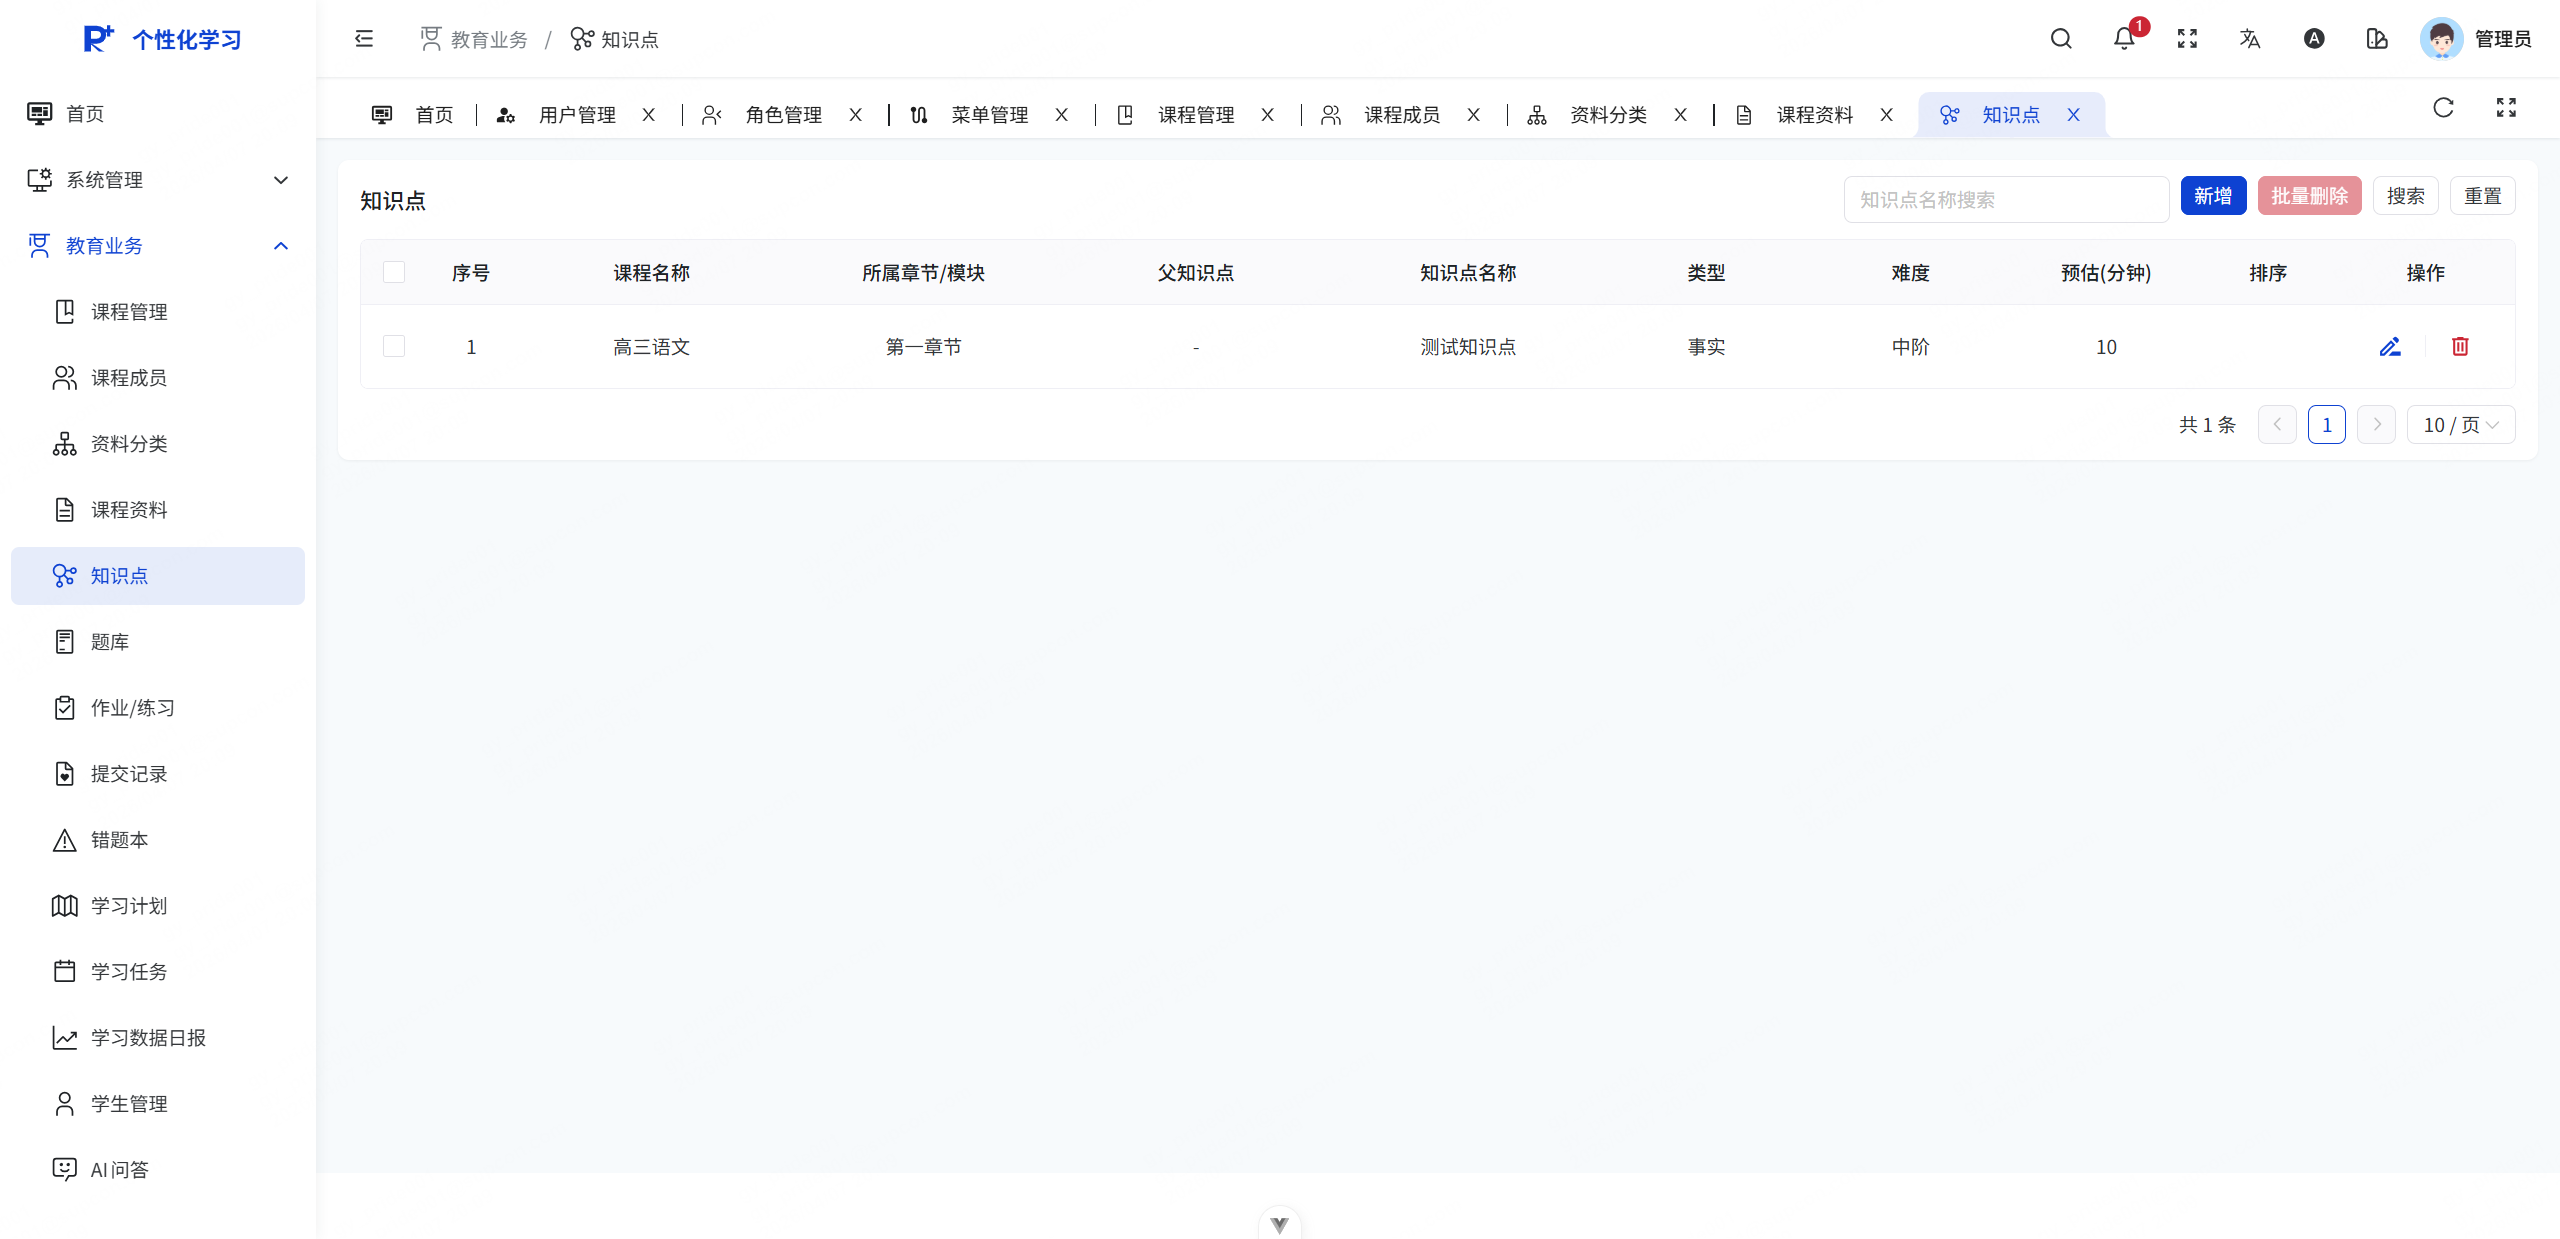Screen dimensions: 2560x1239
Task: Click the red trash delete icon
Action: click(x=2460, y=347)
